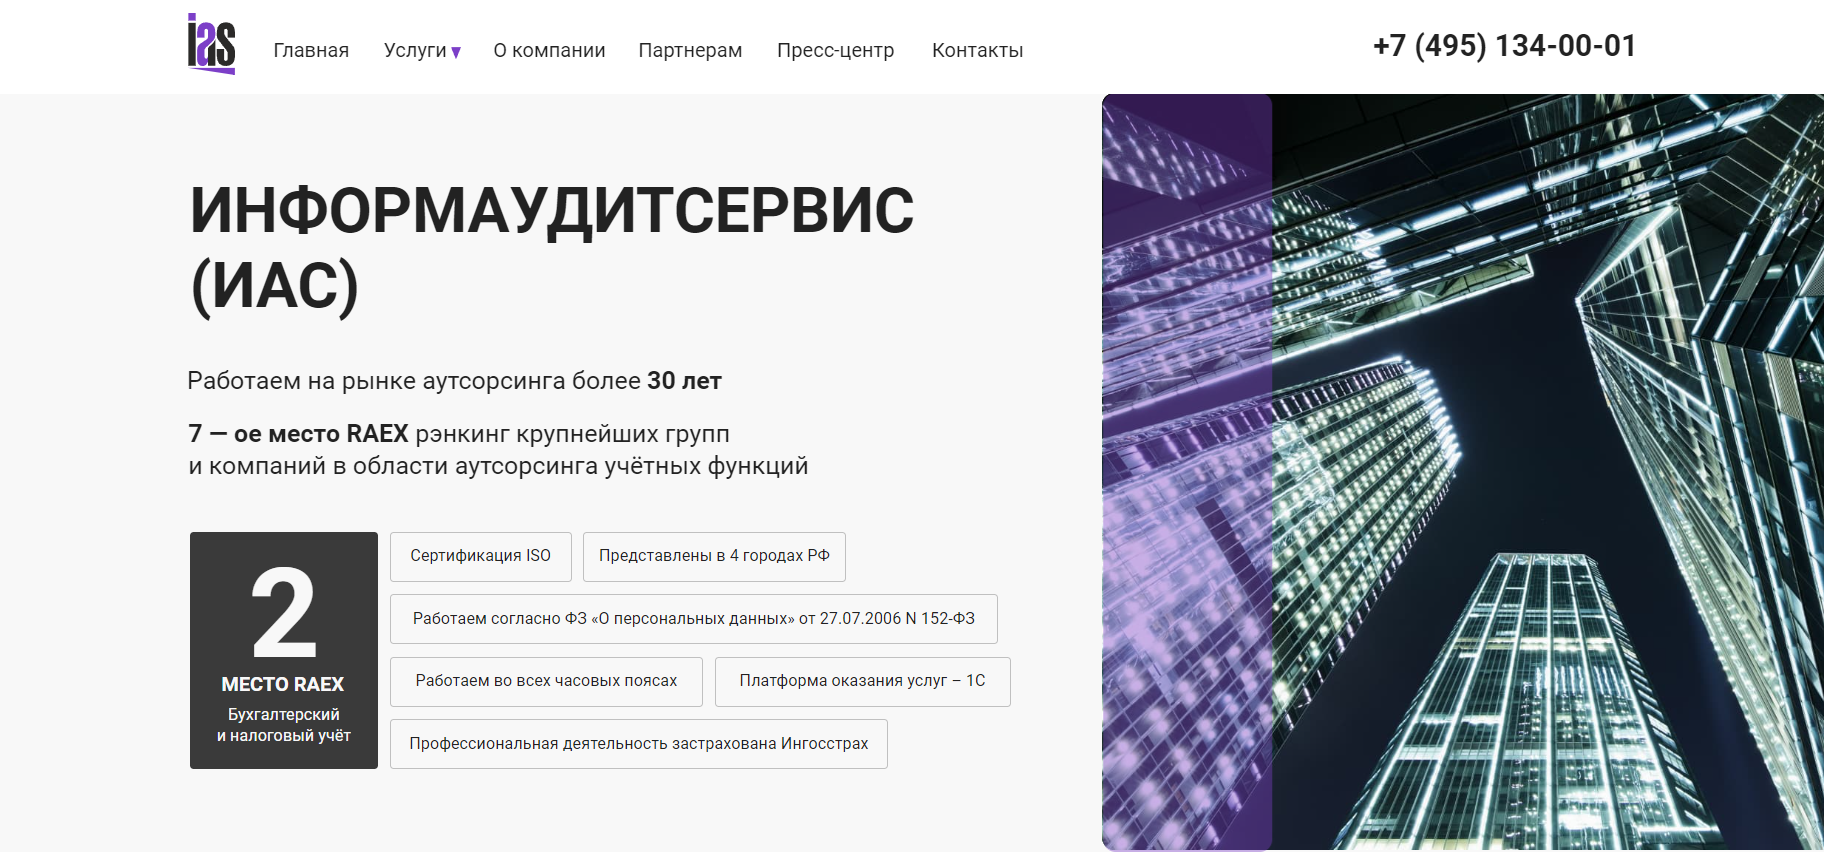Click the 2 МЕСТО RAEX dark card
The height and width of the screenshot is (858, 1824).
284,650
